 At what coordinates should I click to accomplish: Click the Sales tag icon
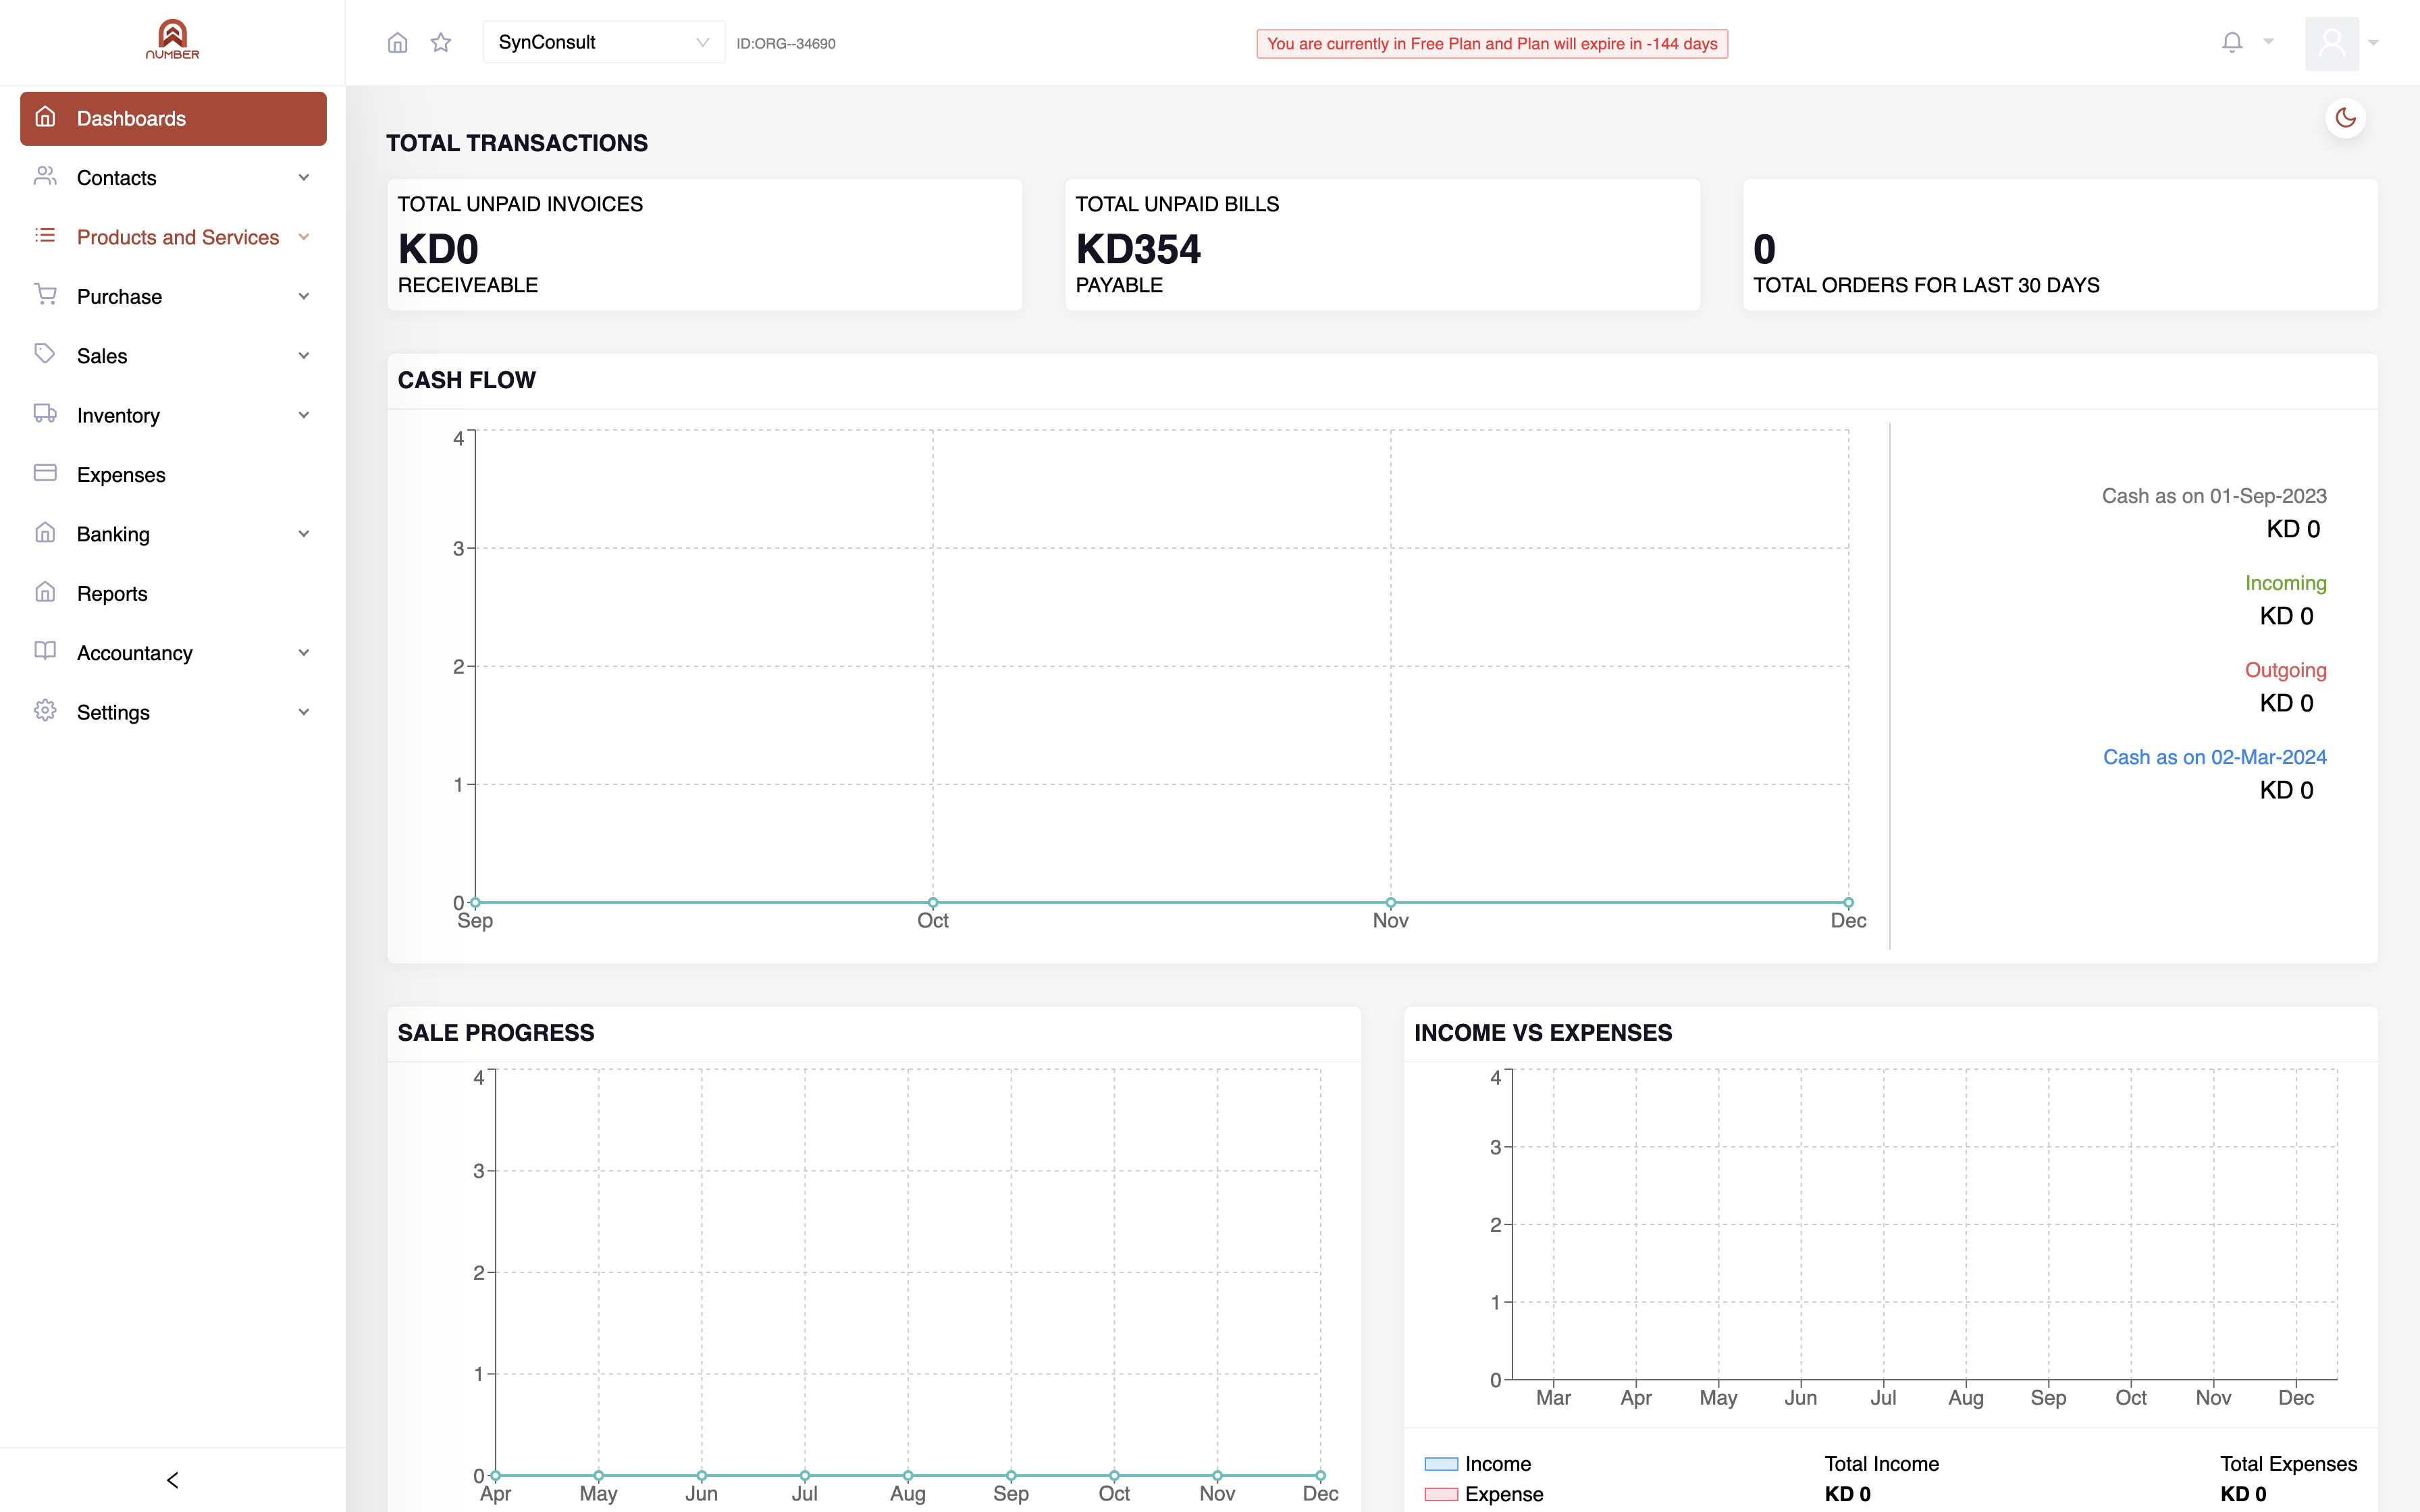pyautogui.click(x=45, y=353)
